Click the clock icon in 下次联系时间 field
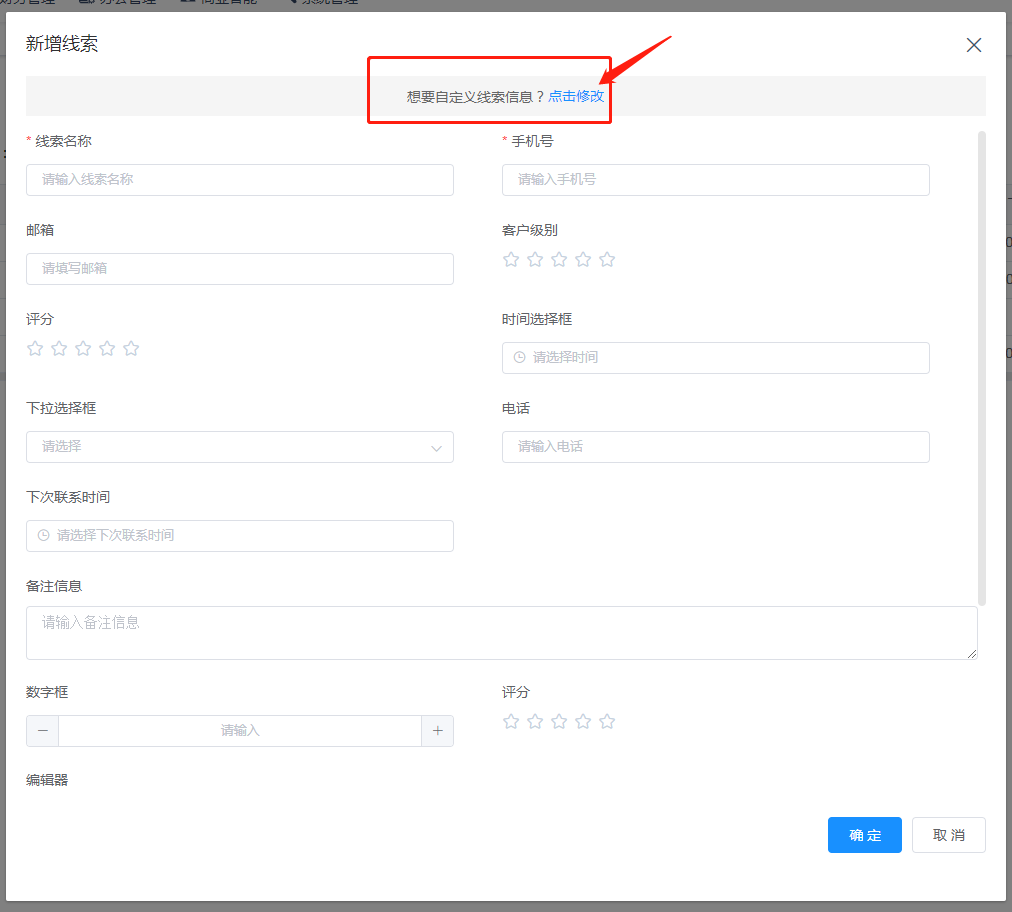Image resolution: width=1012 pixels, height=912 pixels. click(43, 535)
